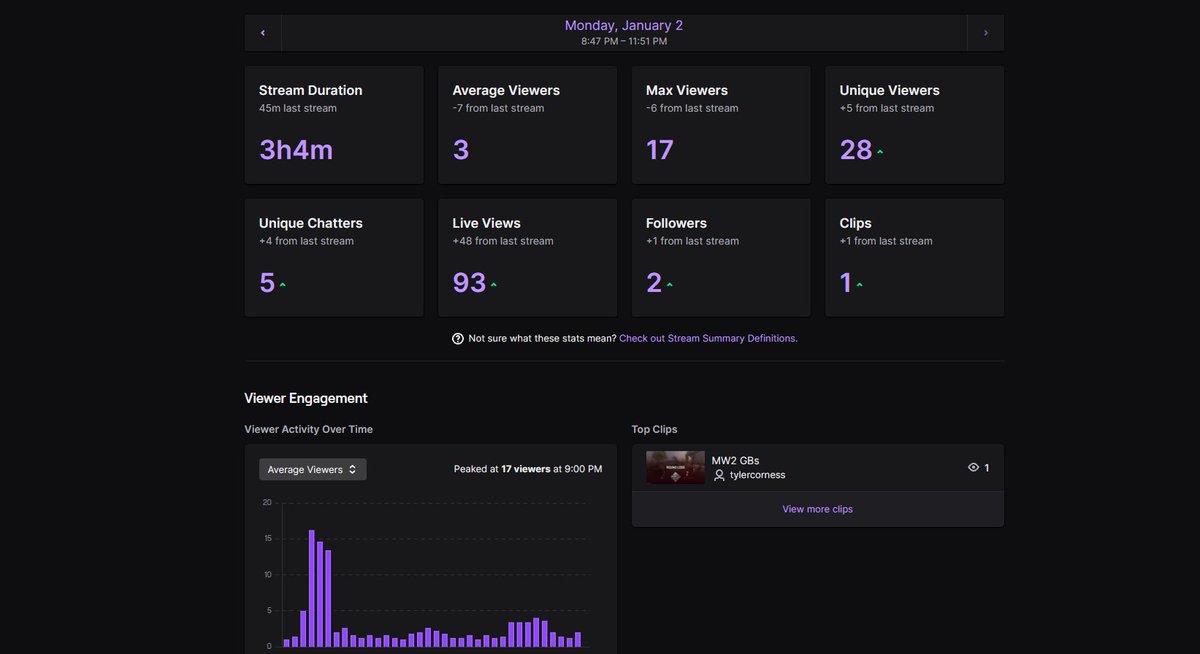
Task: Click the tallest bar in the viewers chart
Action: point(312,588)
